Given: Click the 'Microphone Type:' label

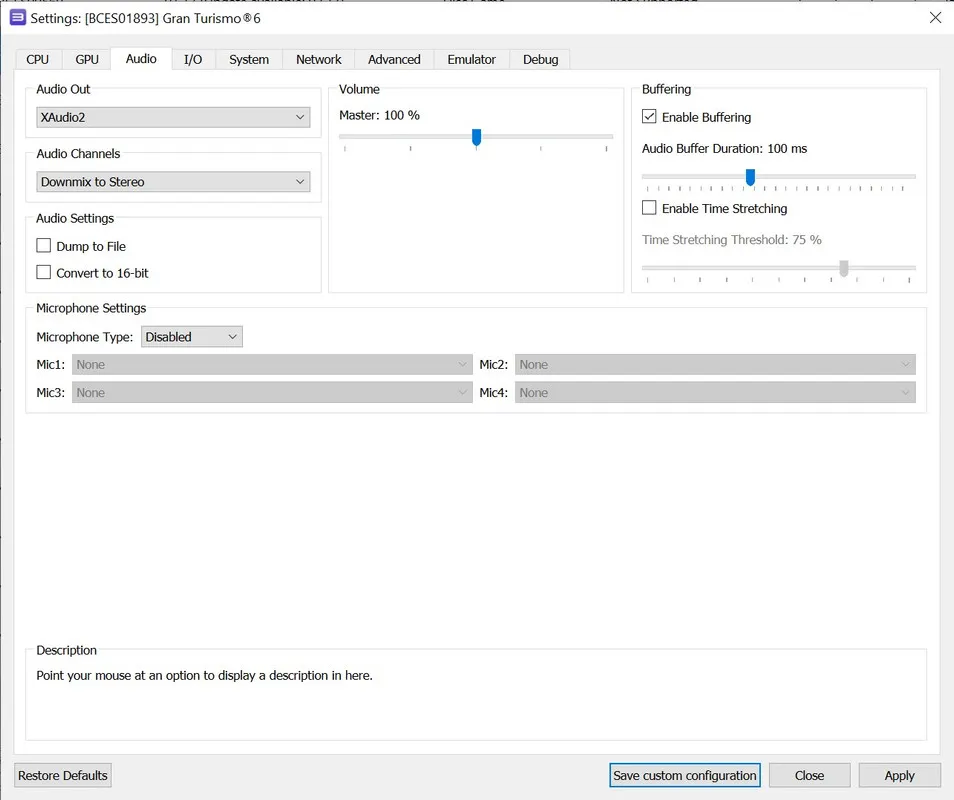Looking at the screenshot, I should point(85,337).
